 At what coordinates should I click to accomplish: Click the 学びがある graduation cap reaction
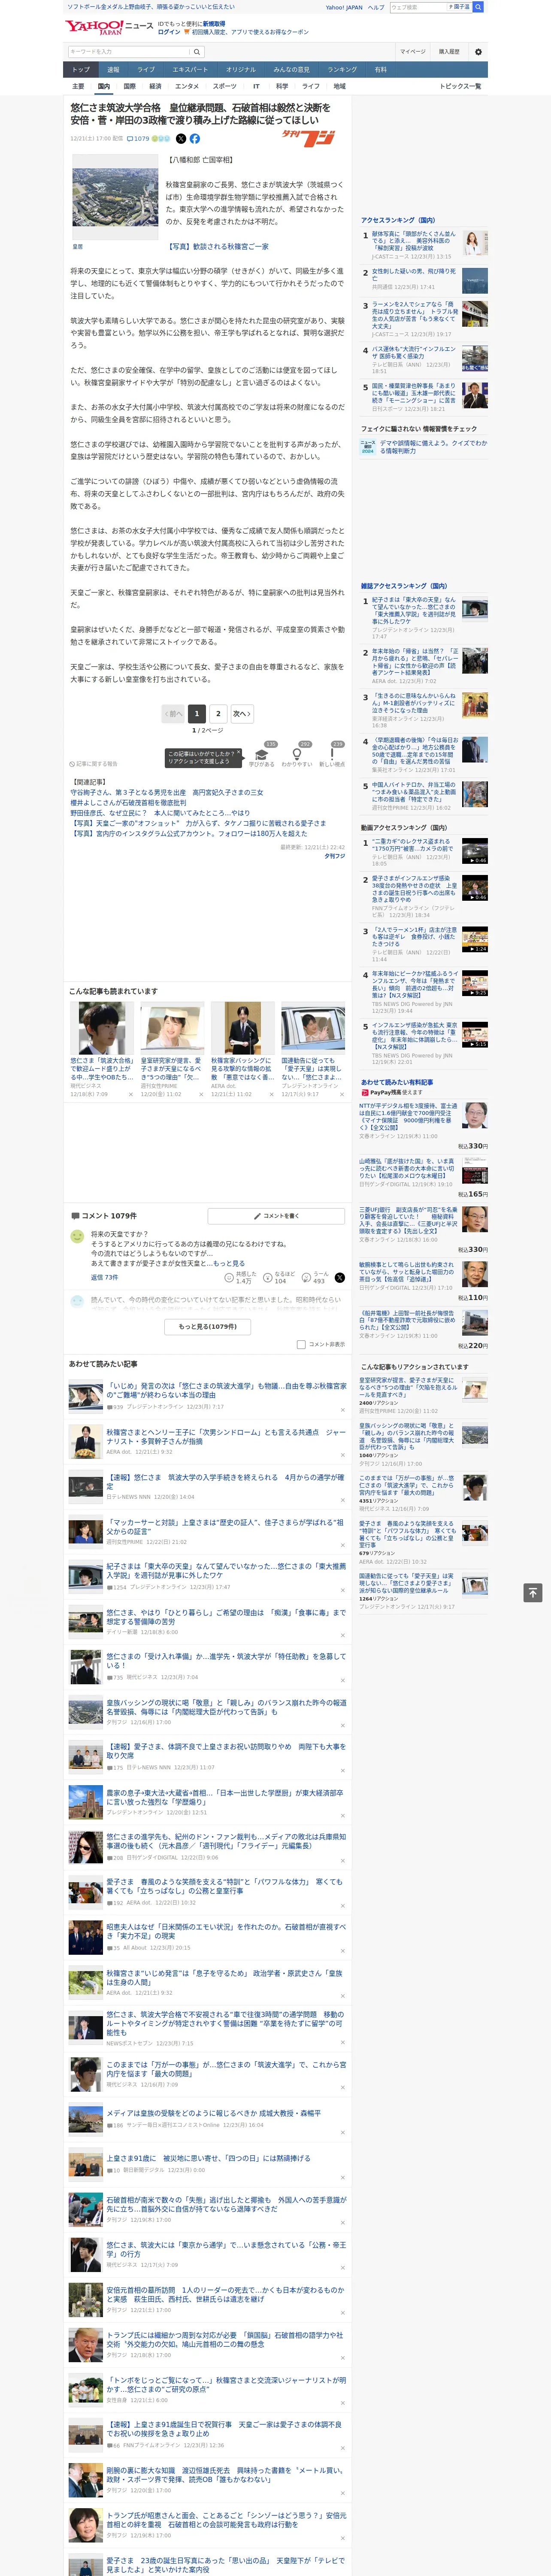[x=262, y=755]
